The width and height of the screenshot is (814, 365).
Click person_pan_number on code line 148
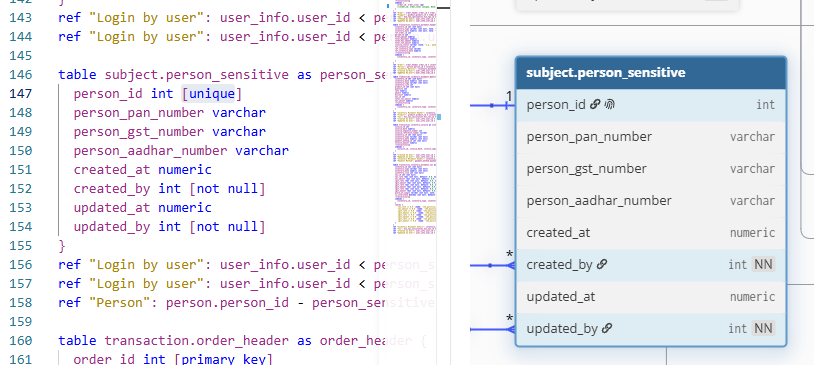139,113
